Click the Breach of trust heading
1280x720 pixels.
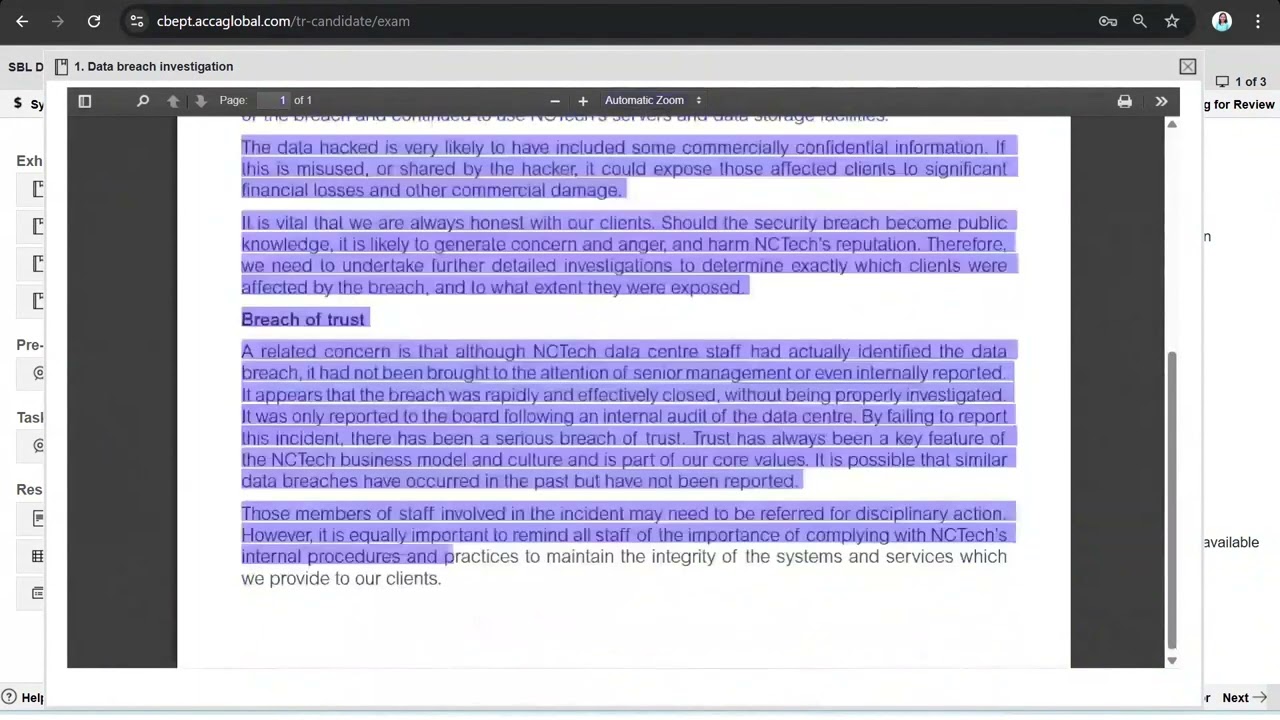[x=303, y=319]
